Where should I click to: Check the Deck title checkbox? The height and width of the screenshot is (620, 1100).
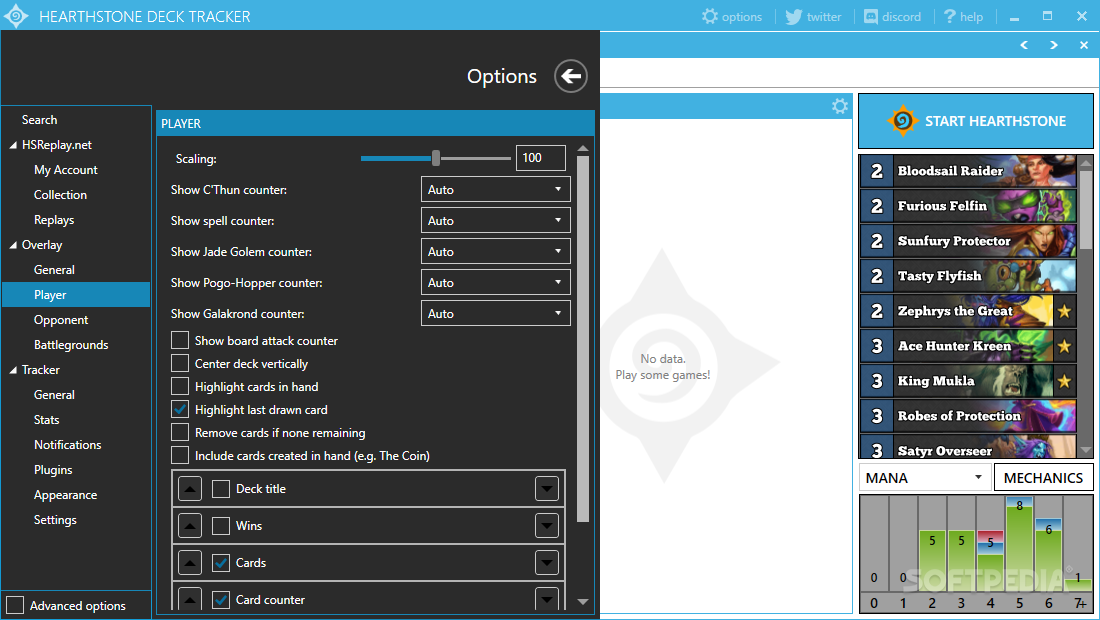click(x=221, y=489)
